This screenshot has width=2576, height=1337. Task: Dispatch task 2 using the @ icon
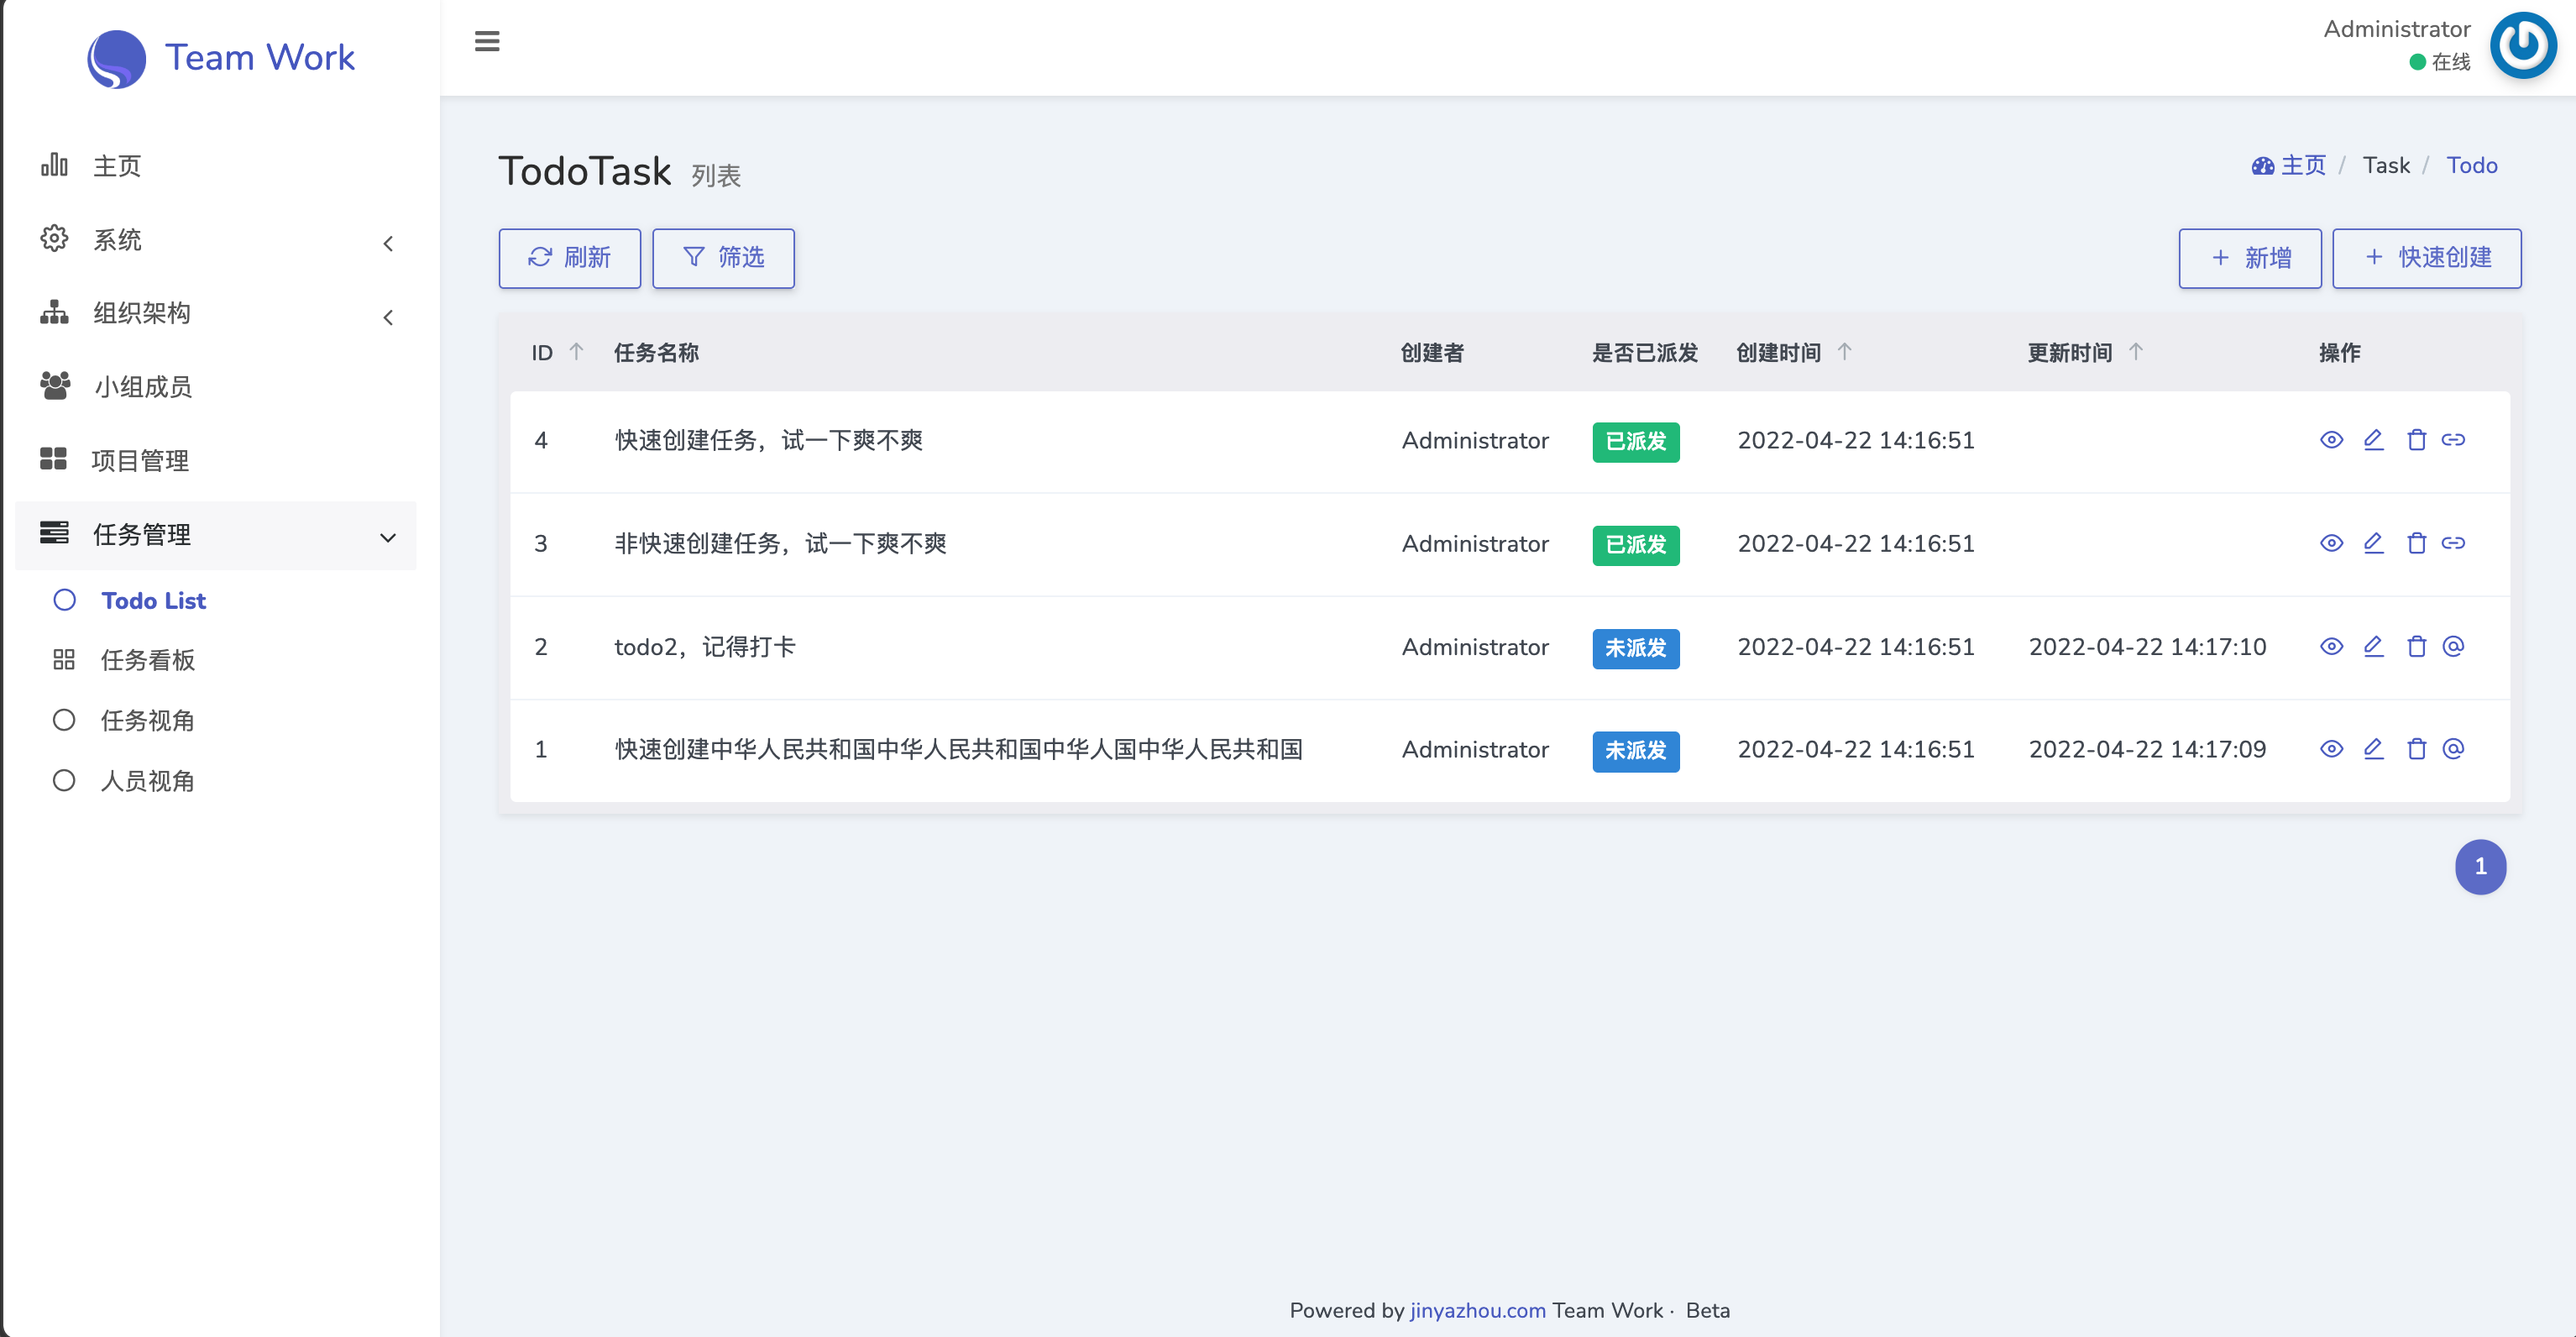tap(2453, 646)
